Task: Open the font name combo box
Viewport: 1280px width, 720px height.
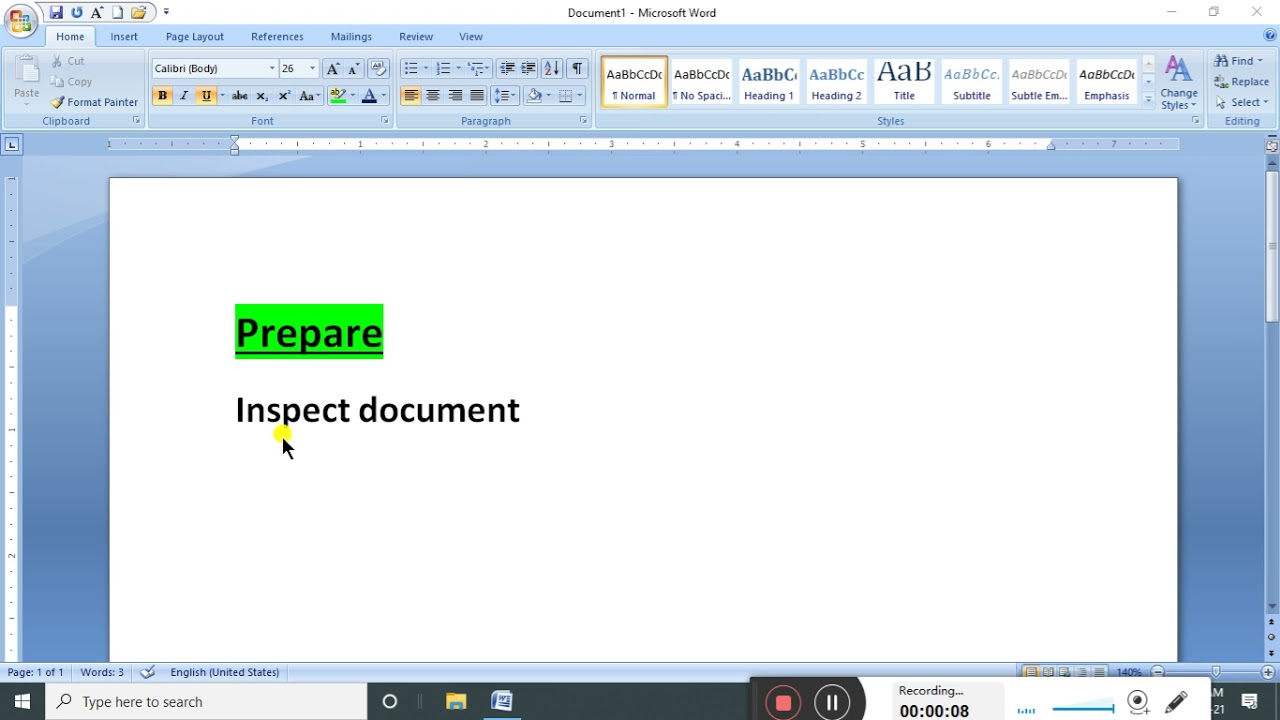Action: pyautogui.click(x=214, y=68)
